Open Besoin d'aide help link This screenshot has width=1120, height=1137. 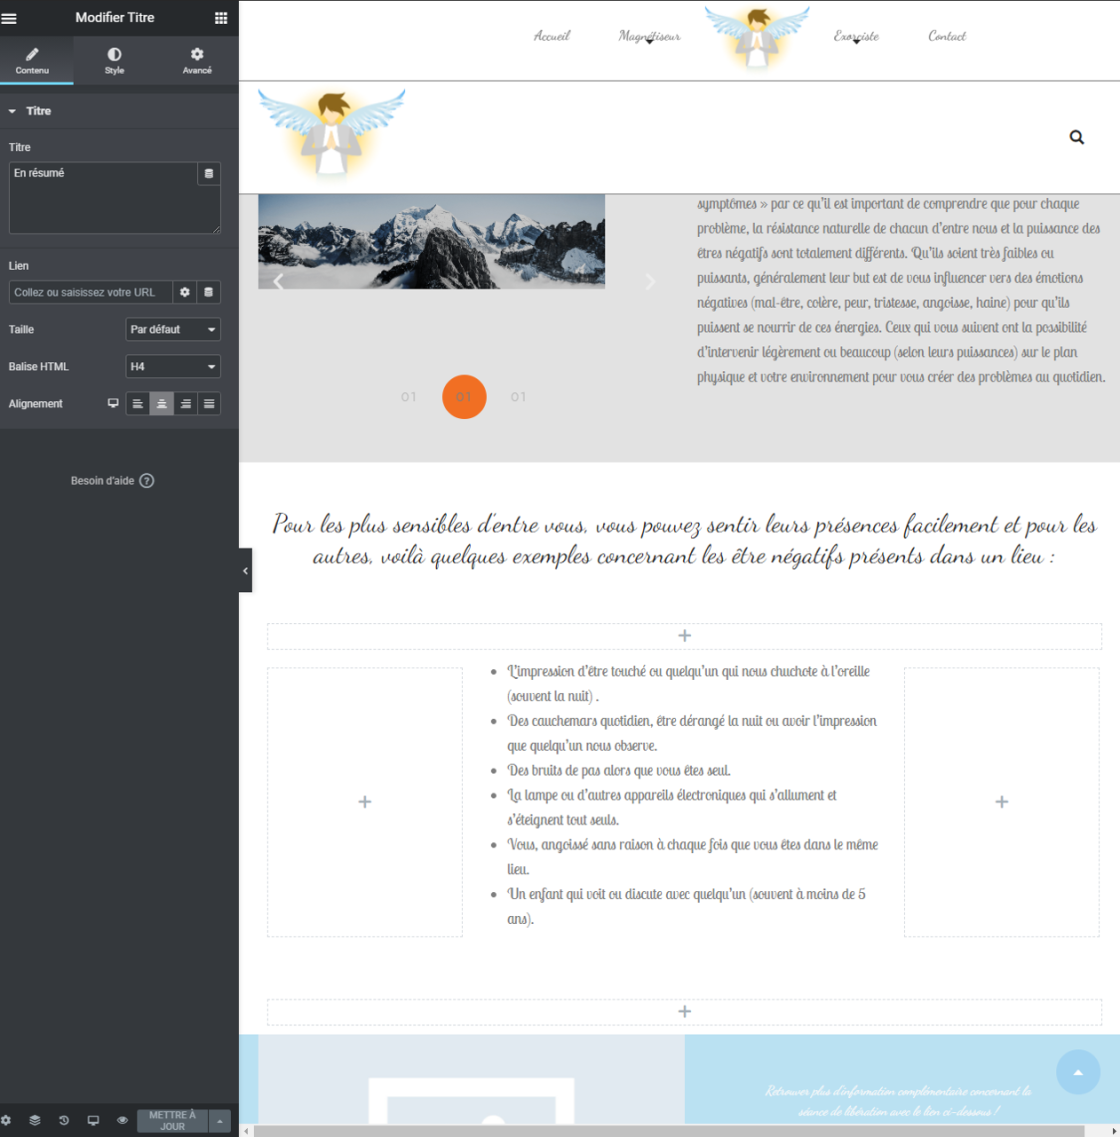pyautogui.click(x=112, y=481)
